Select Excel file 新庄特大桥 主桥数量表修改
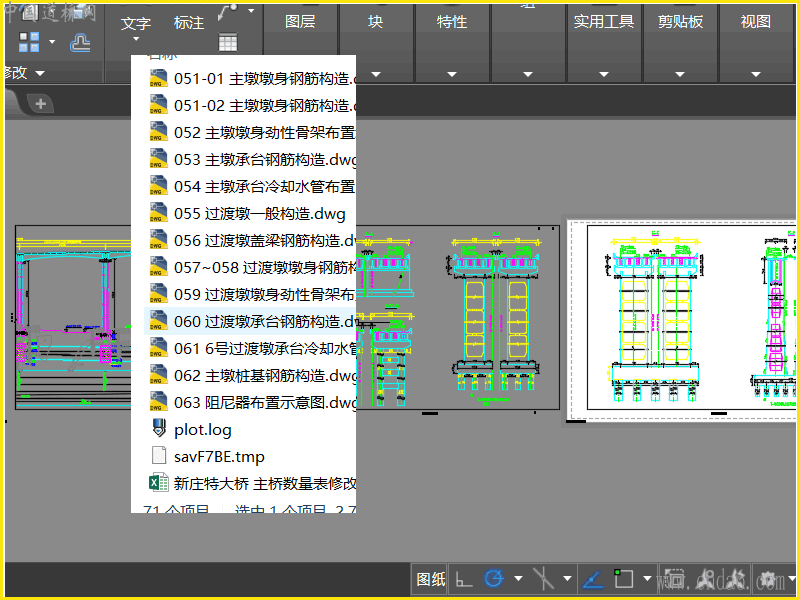The width and height of the screenshot is (800, 600). click(x=250, y=484)
